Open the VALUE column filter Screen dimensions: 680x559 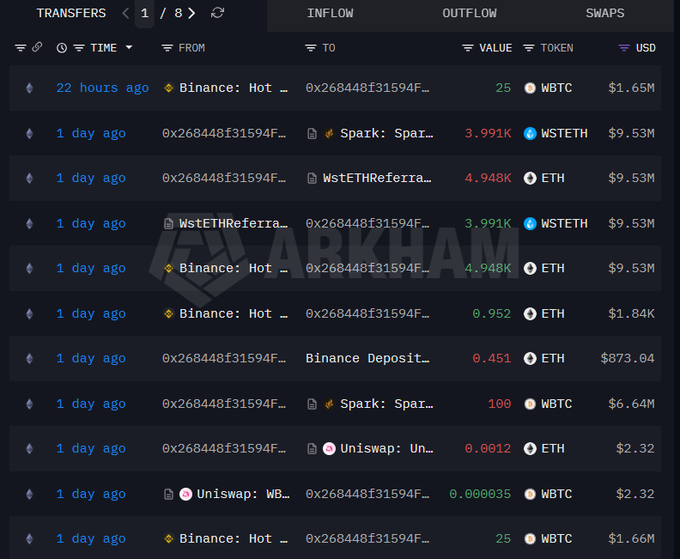[468, 48]
